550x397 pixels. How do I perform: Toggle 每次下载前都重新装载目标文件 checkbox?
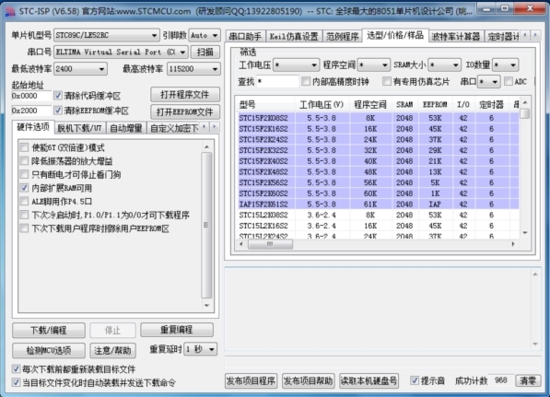click(x=16, y=369)
